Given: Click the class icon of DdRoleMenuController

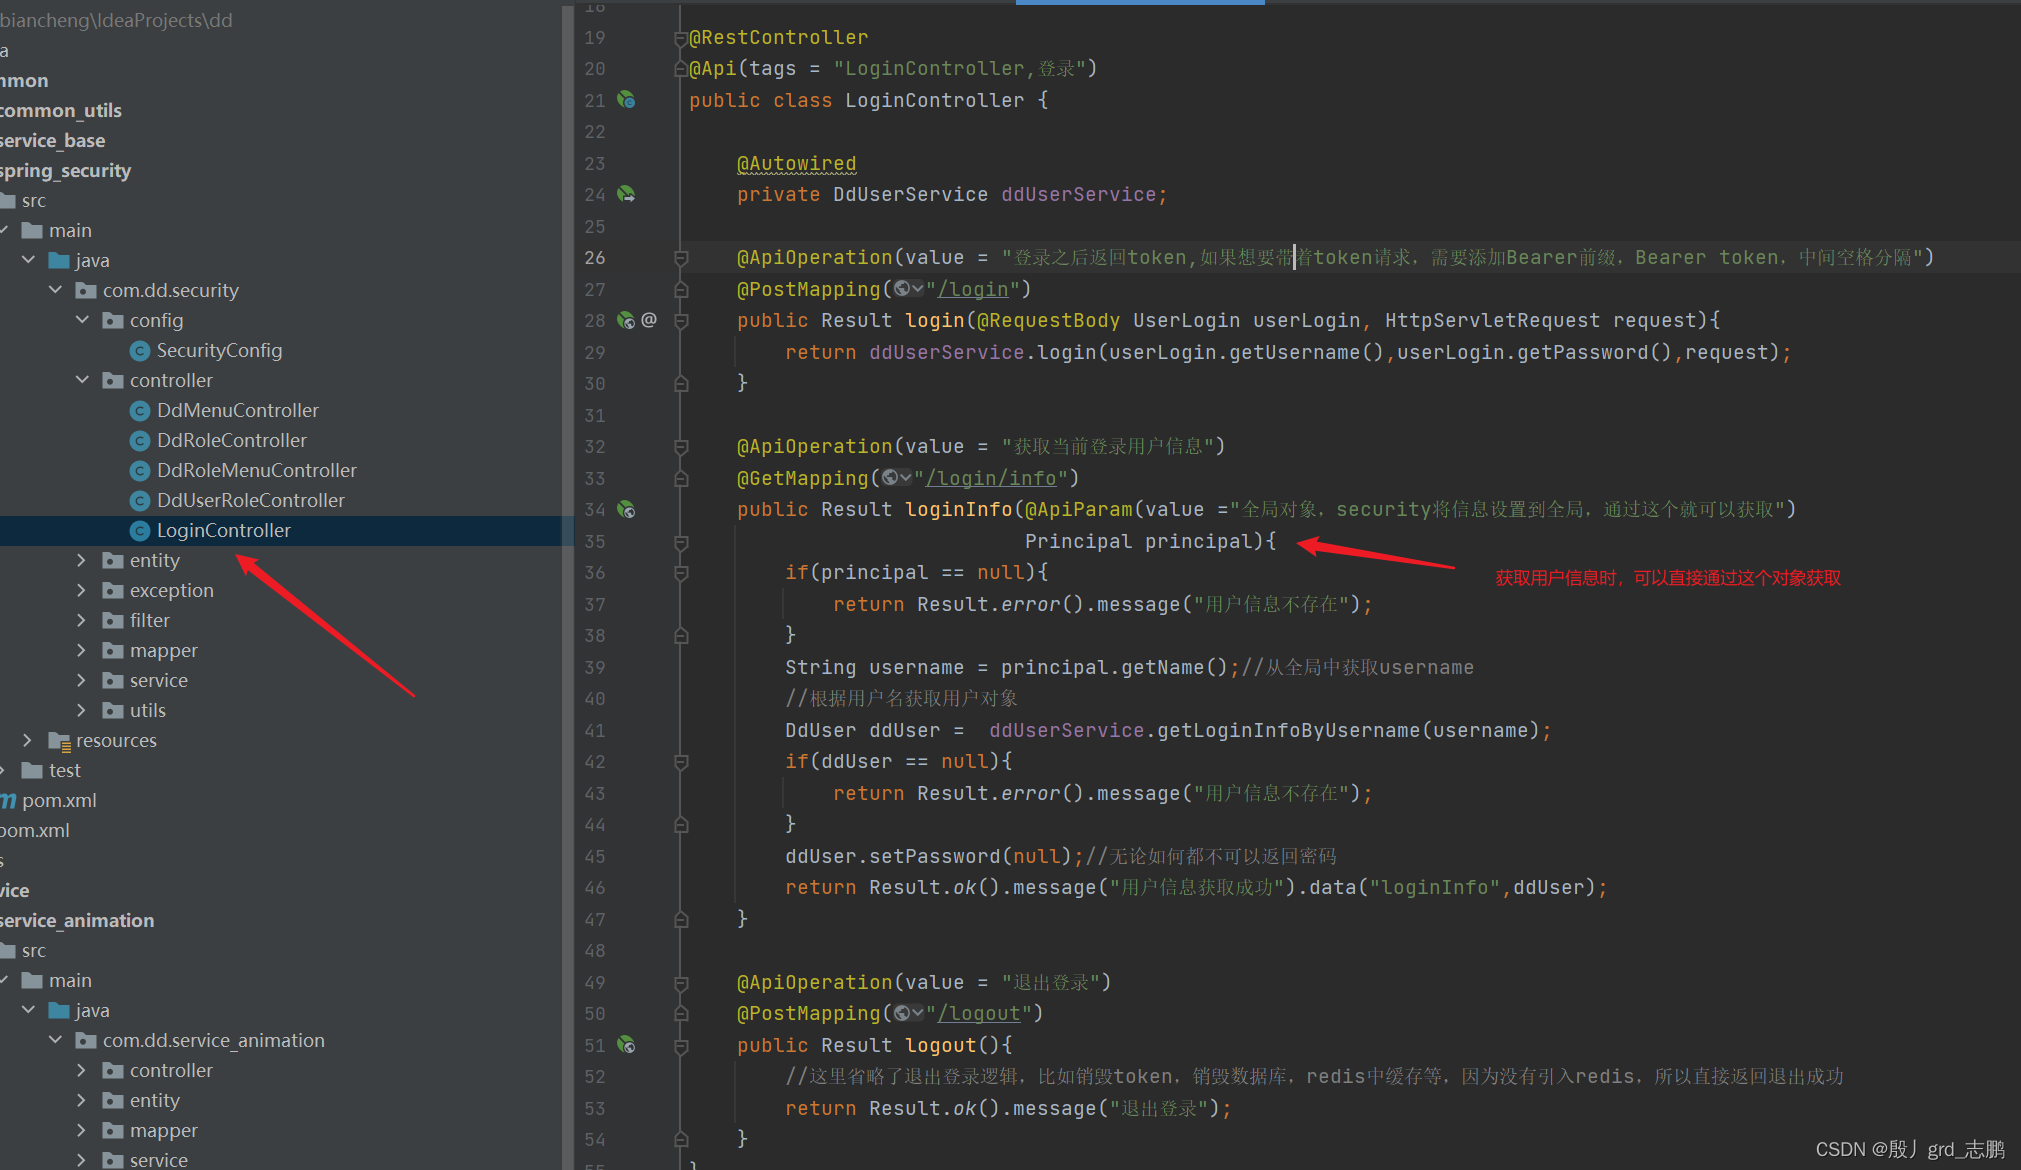Looking at the screenshot, I should pos(140,471).
